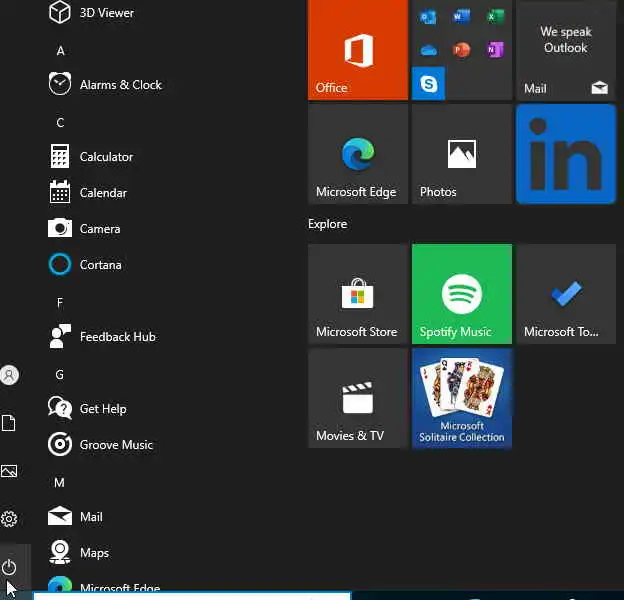Open OneDrive icon in Office folder tile

(428, 50)
